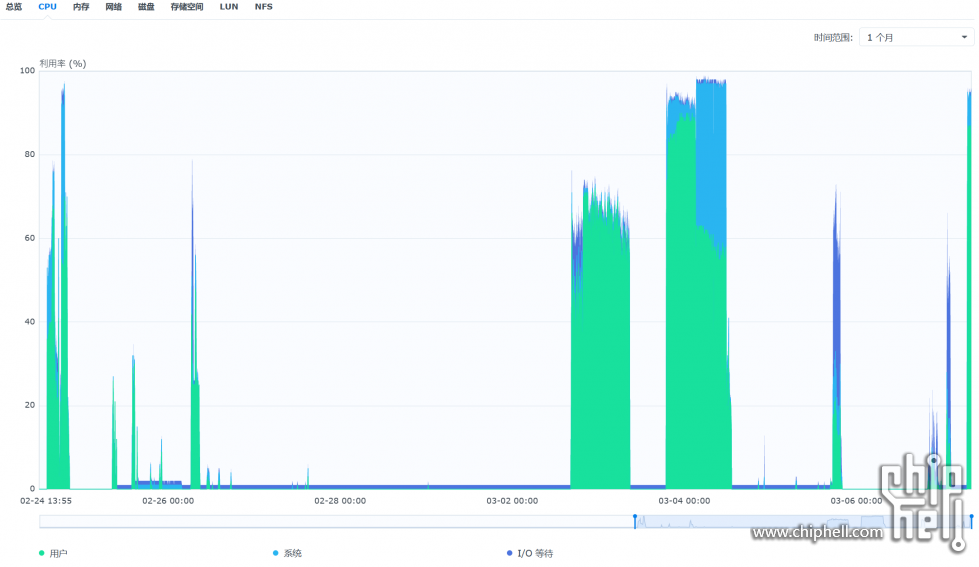
Task: Switch to the 存储空间 tab
Action: 187,7
